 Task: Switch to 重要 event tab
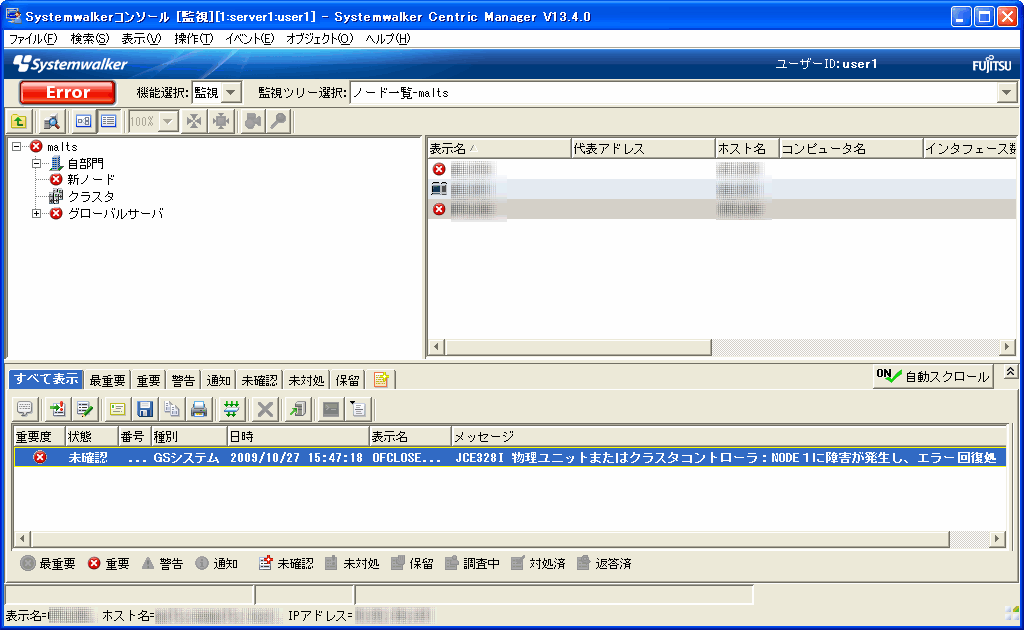(148, 380)
